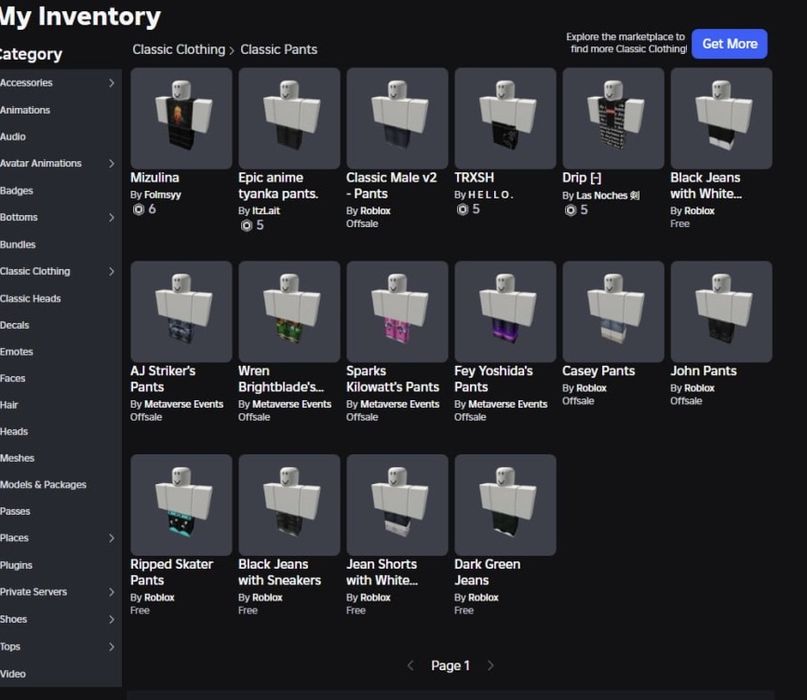
Task: Click the Robux icon under Mizulina
Action: tap(138, 209)
